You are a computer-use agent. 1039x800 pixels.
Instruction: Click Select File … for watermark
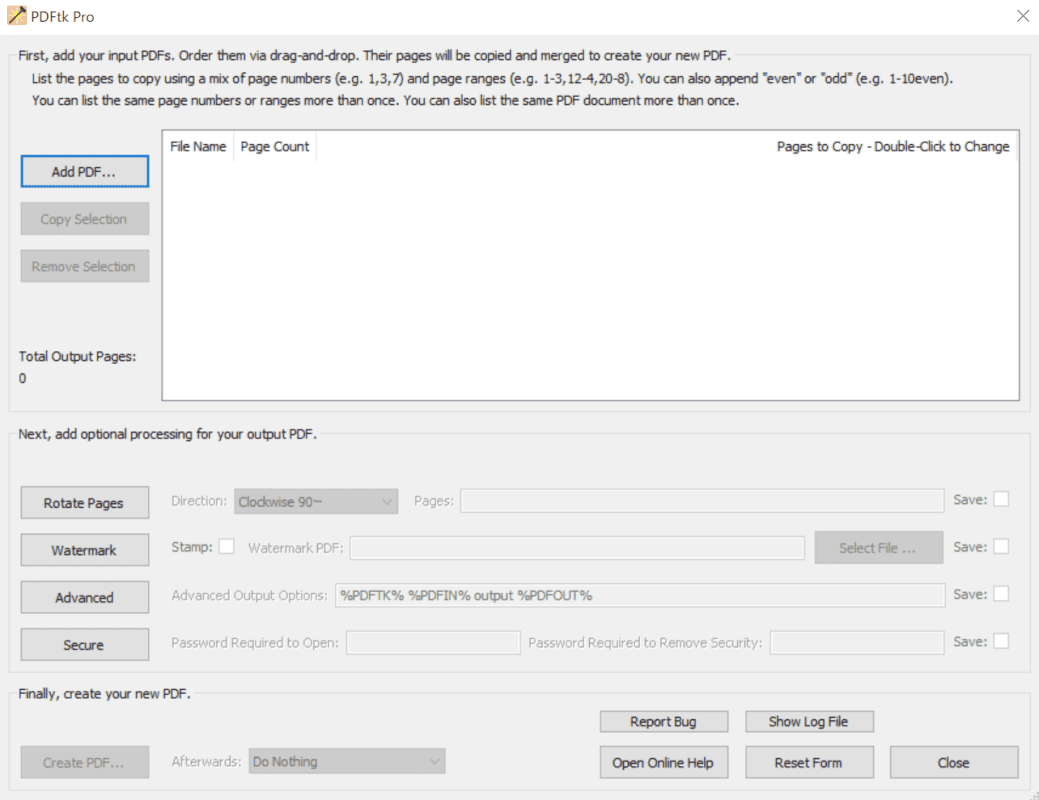(x=879, y=548)
